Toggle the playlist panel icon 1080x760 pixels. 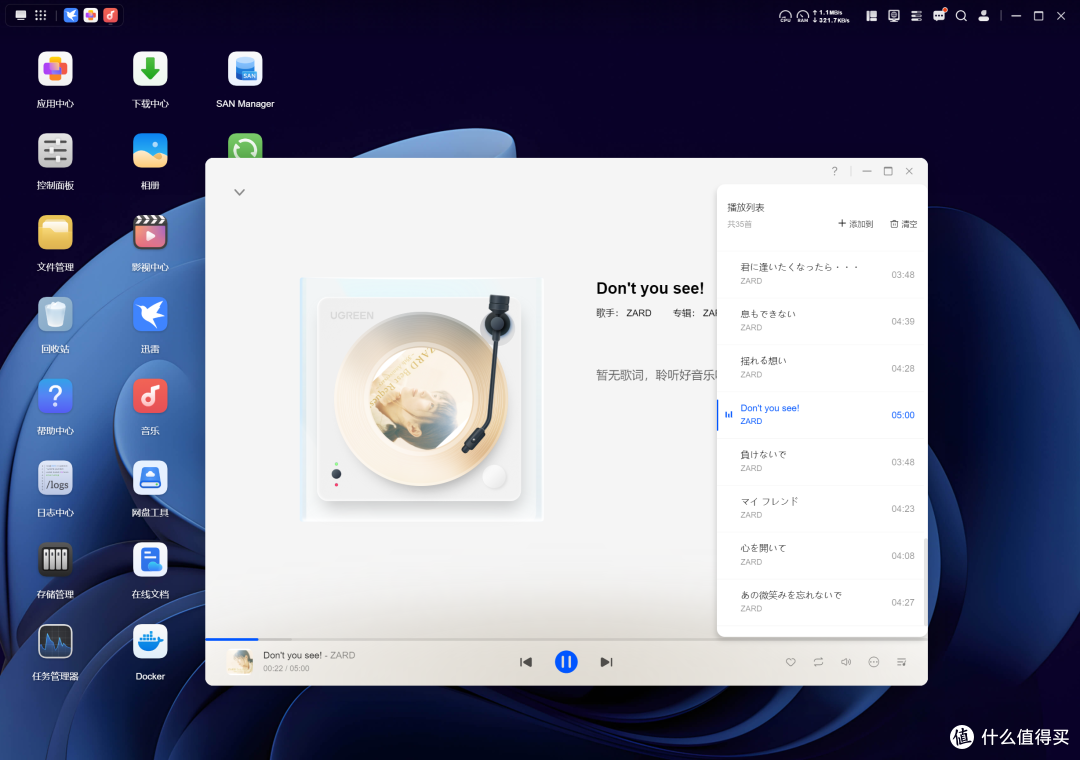click(901, 662)
